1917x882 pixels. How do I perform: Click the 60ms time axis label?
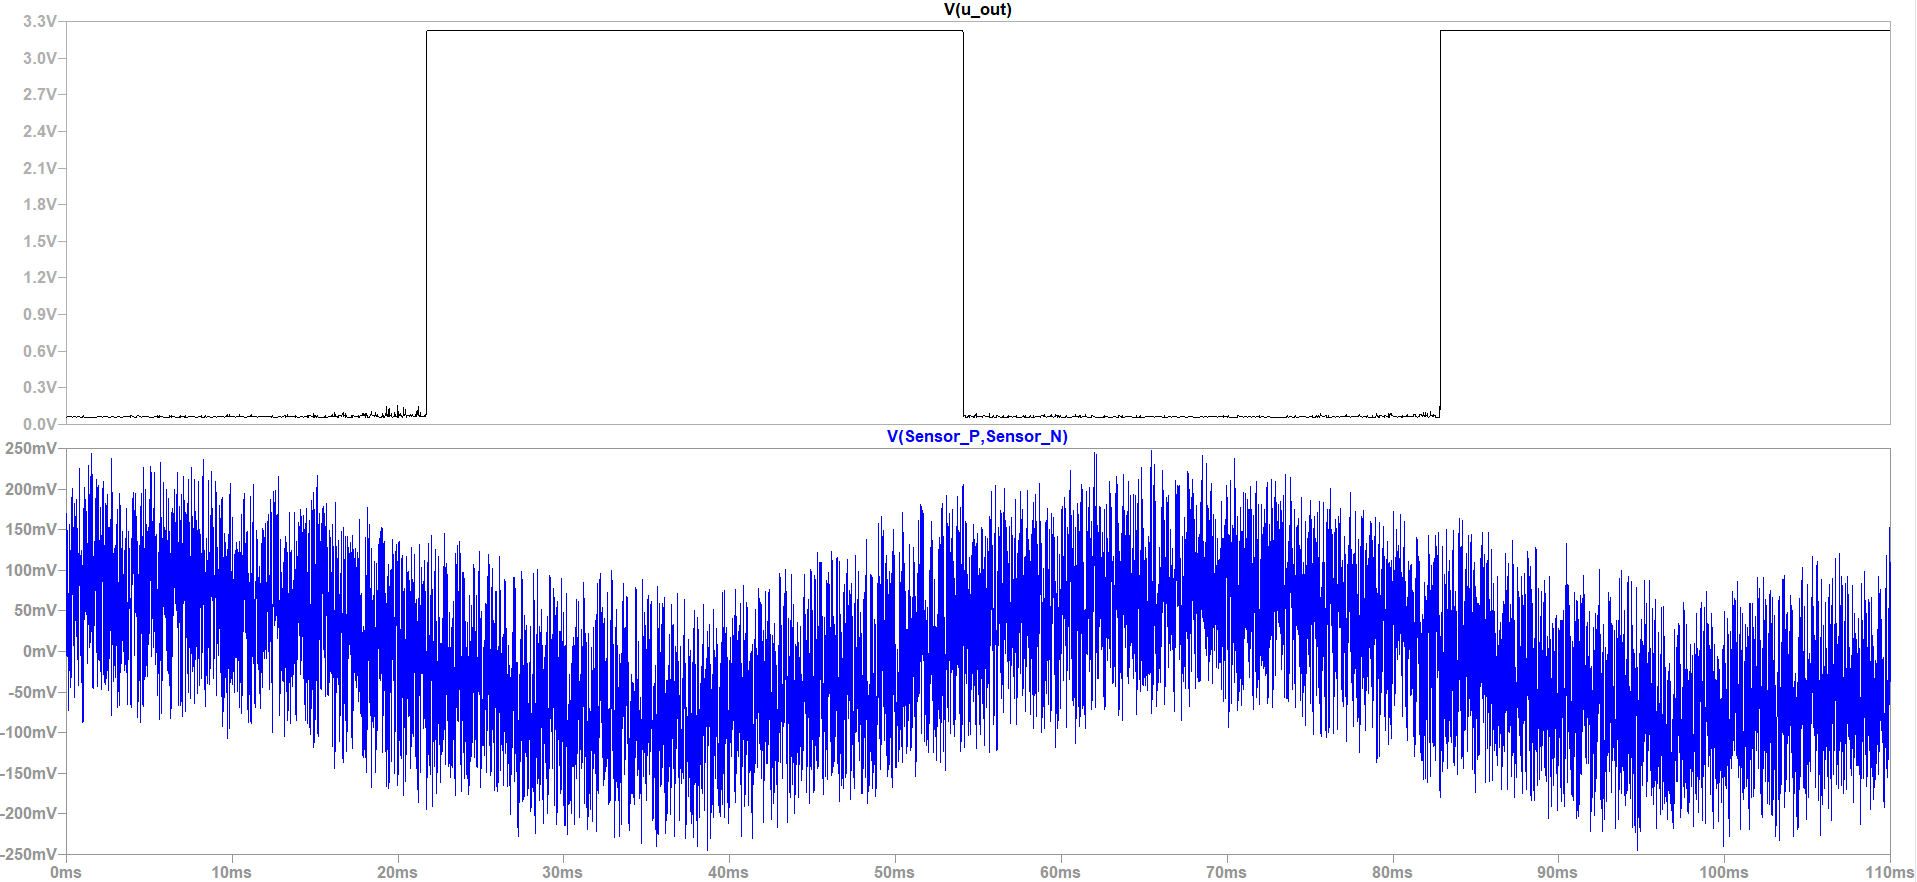1060,872
